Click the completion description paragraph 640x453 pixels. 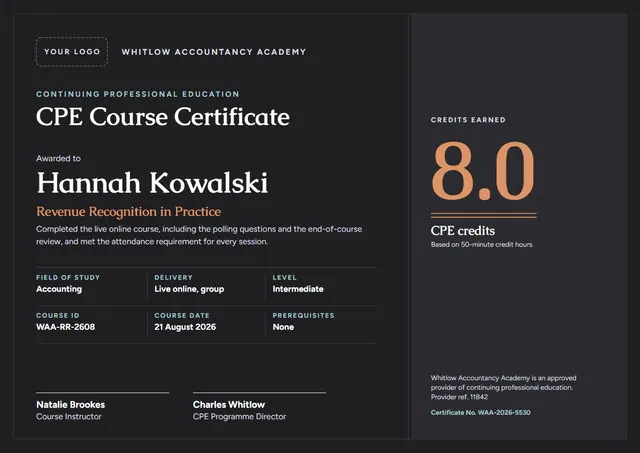click(x=199, y=235)
